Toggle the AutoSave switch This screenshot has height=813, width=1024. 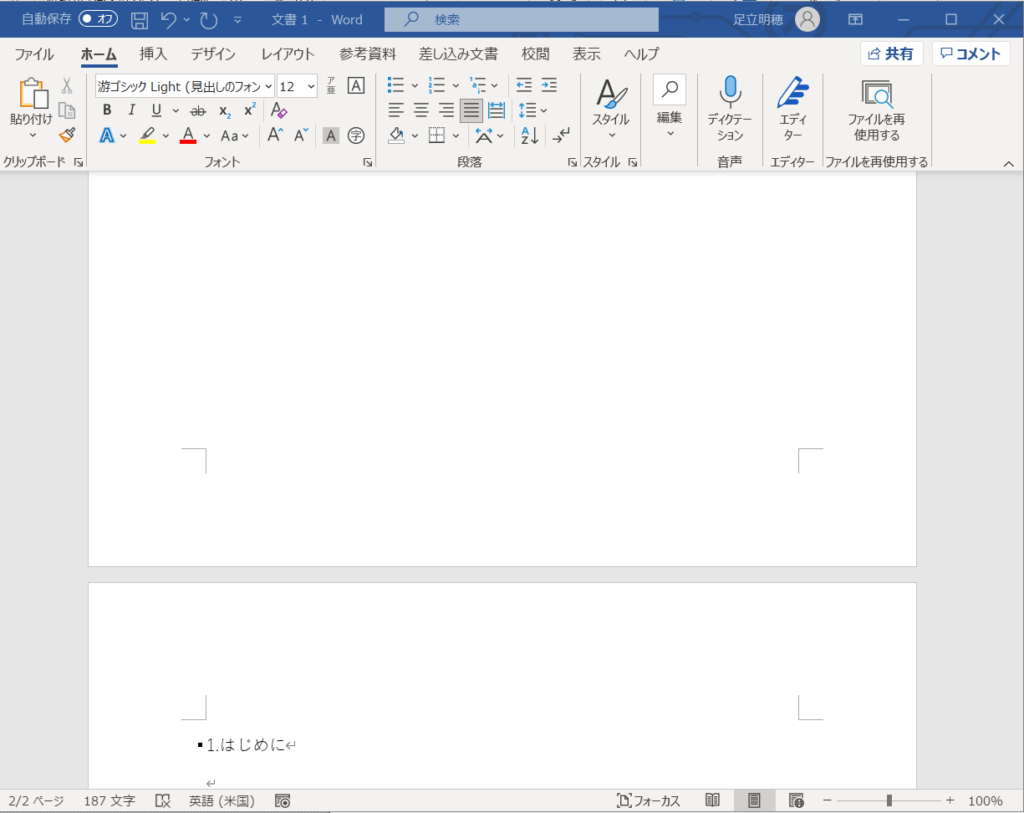point(98,20)
